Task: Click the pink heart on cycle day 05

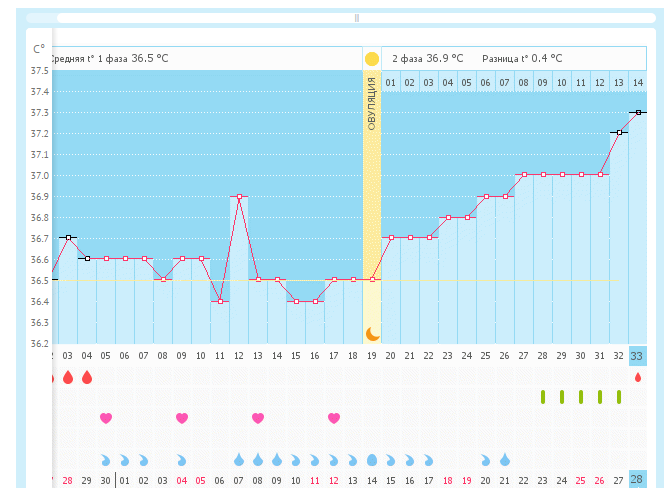Action: [x=105, y=418]
